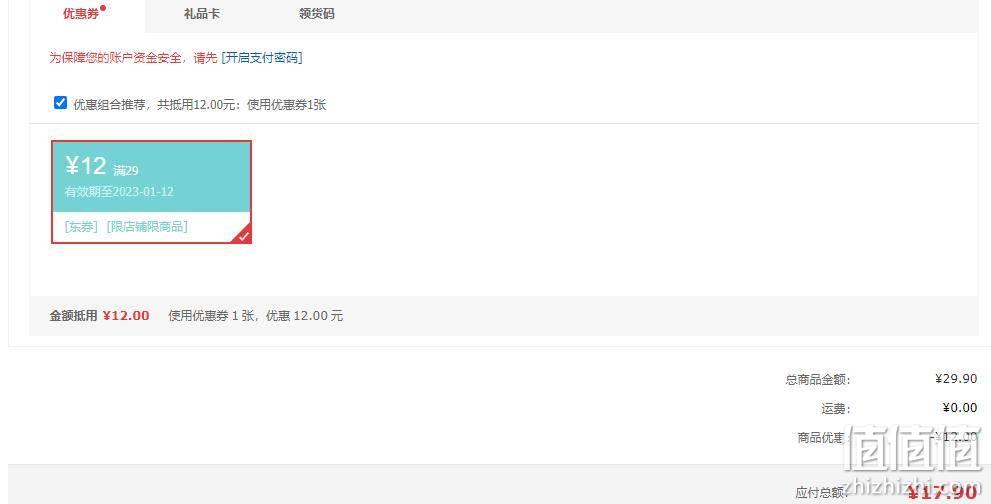Viewport: 991px width, 504px height.
Task: Switch to the 礼品卡 tab
Action: [x=202, y=14]
